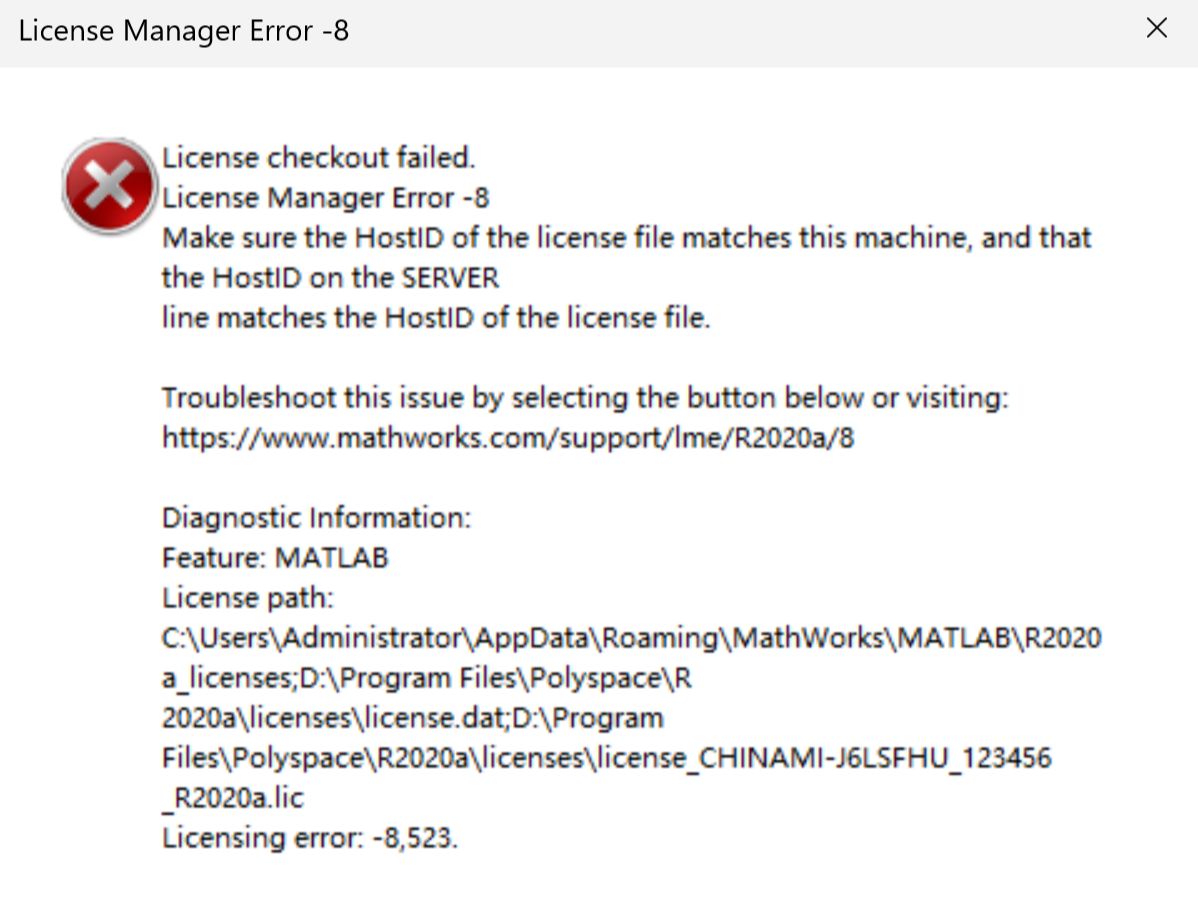Image resolution: width=1198 pixels, height=898 pixels.
Task: Select the AppData Roaming license path text
Action: (x=630, y=637)
